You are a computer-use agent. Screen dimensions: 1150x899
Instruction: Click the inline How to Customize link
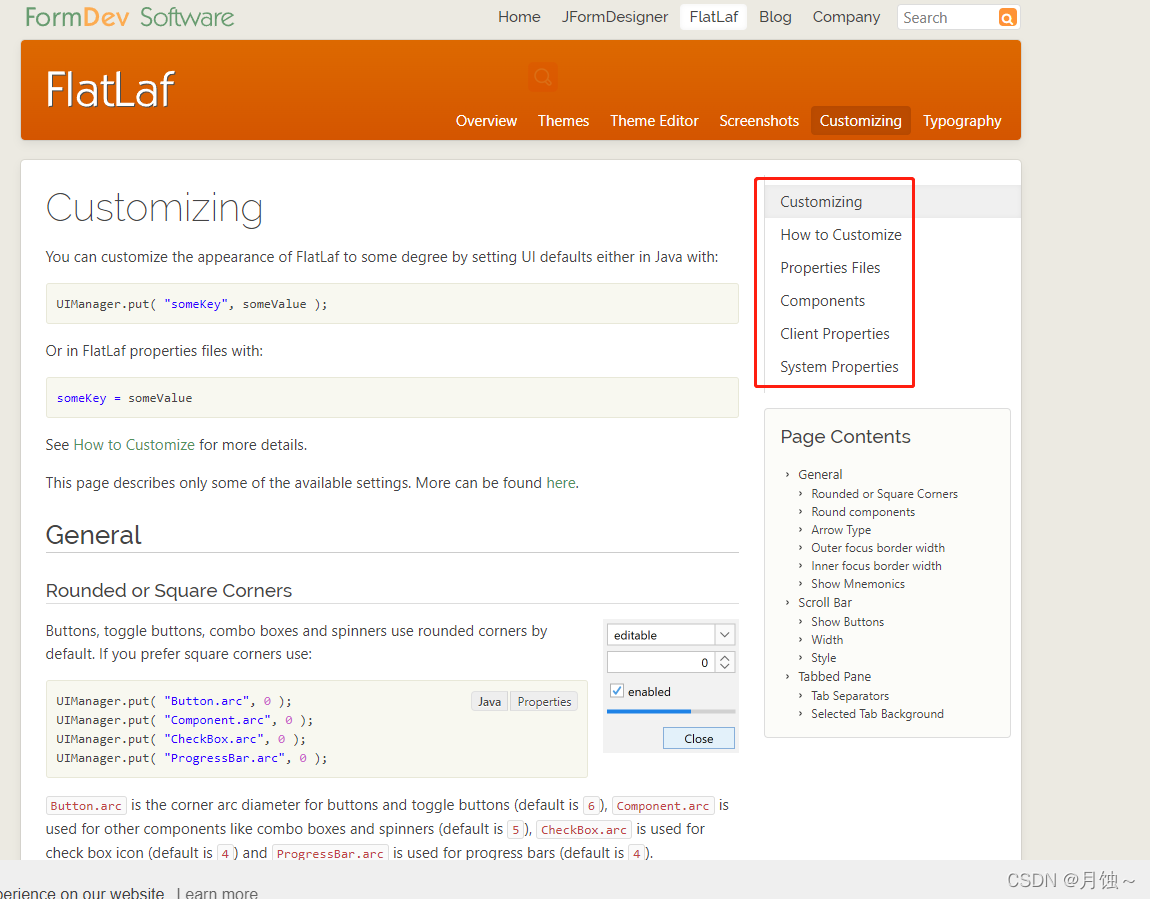coord(134,445)
